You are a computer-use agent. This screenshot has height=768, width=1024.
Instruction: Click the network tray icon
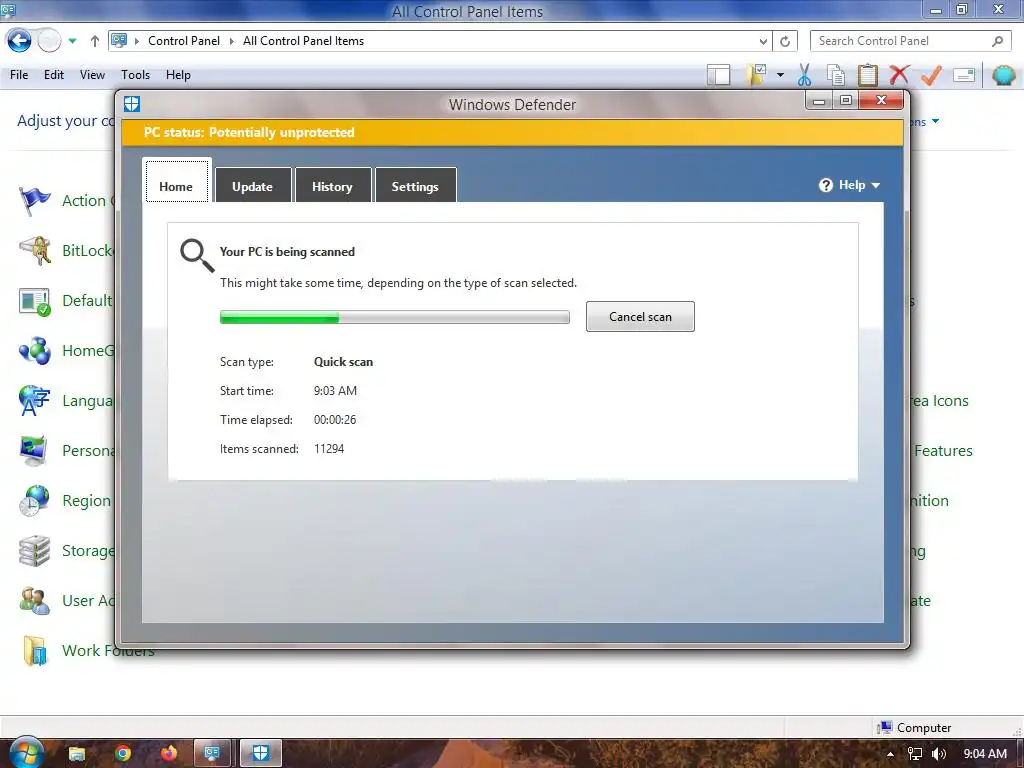915,754
